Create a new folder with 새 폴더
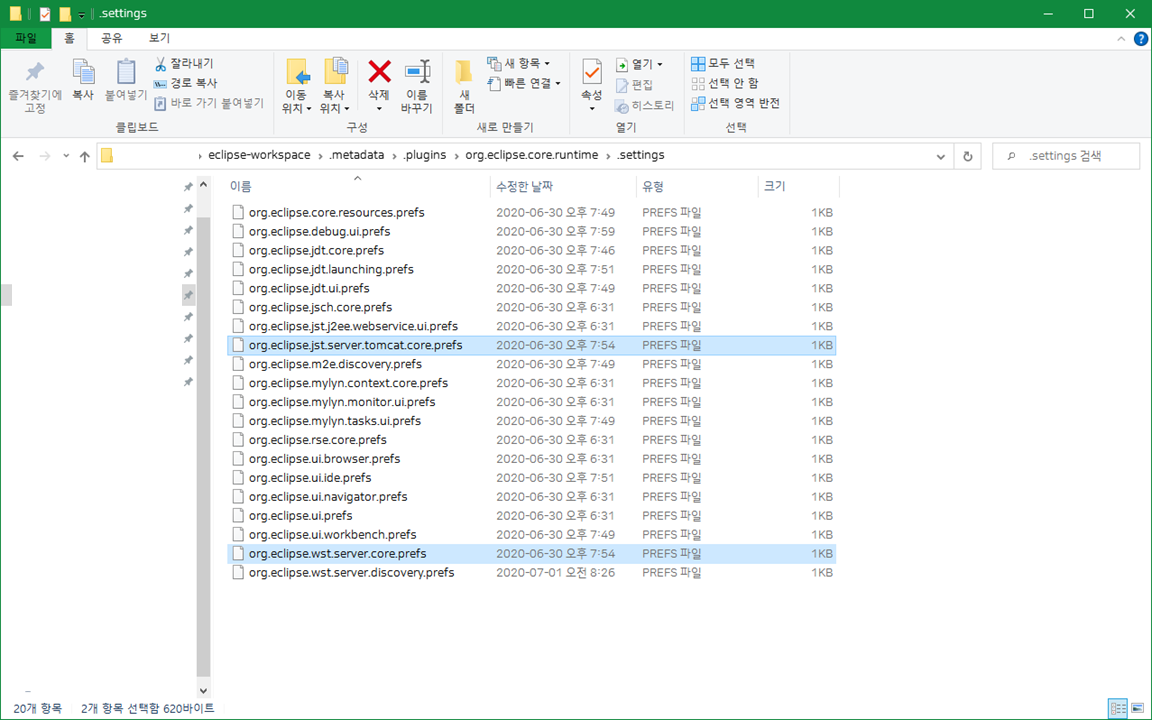This screenshot has width=1152, height=720. pos(464,85)
